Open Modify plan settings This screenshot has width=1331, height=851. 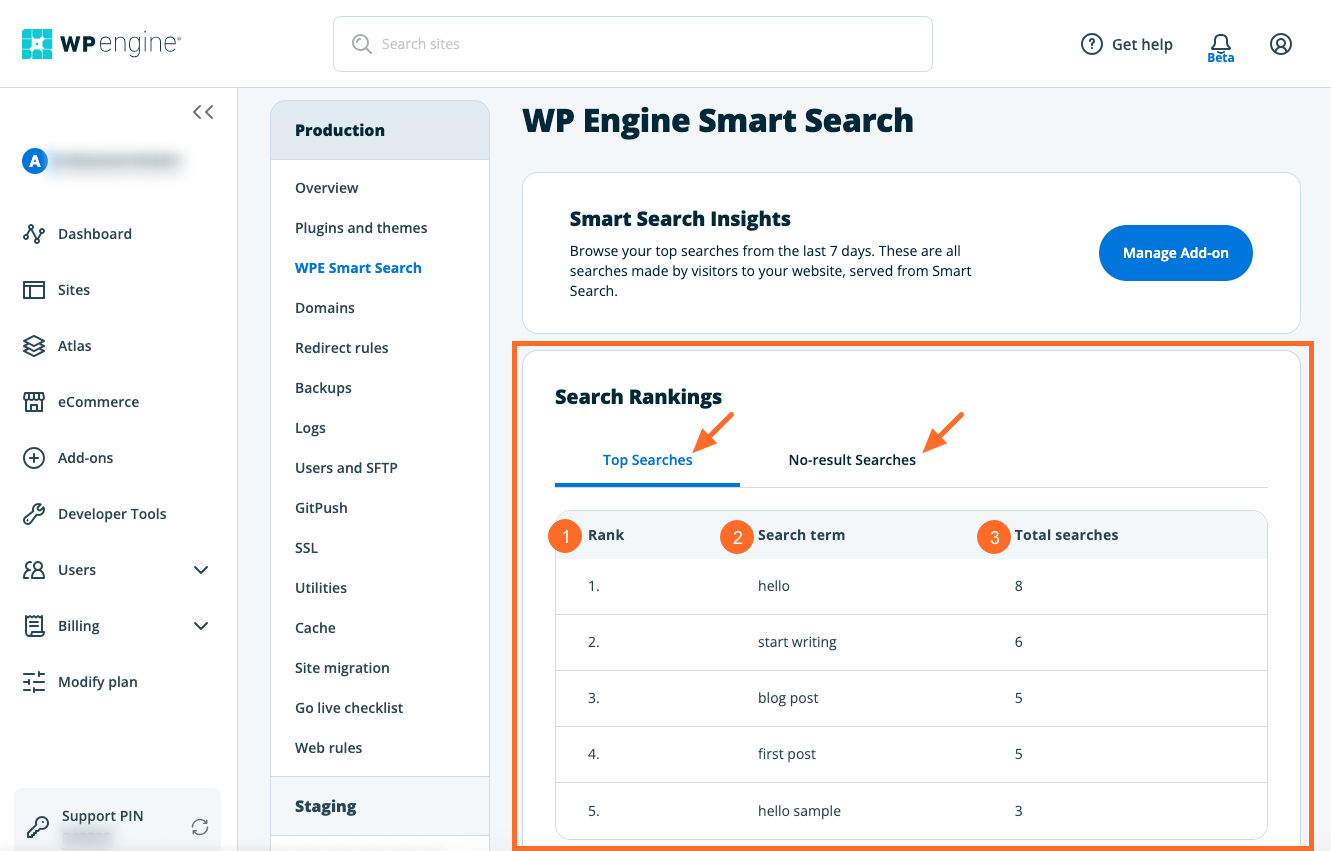34,681
